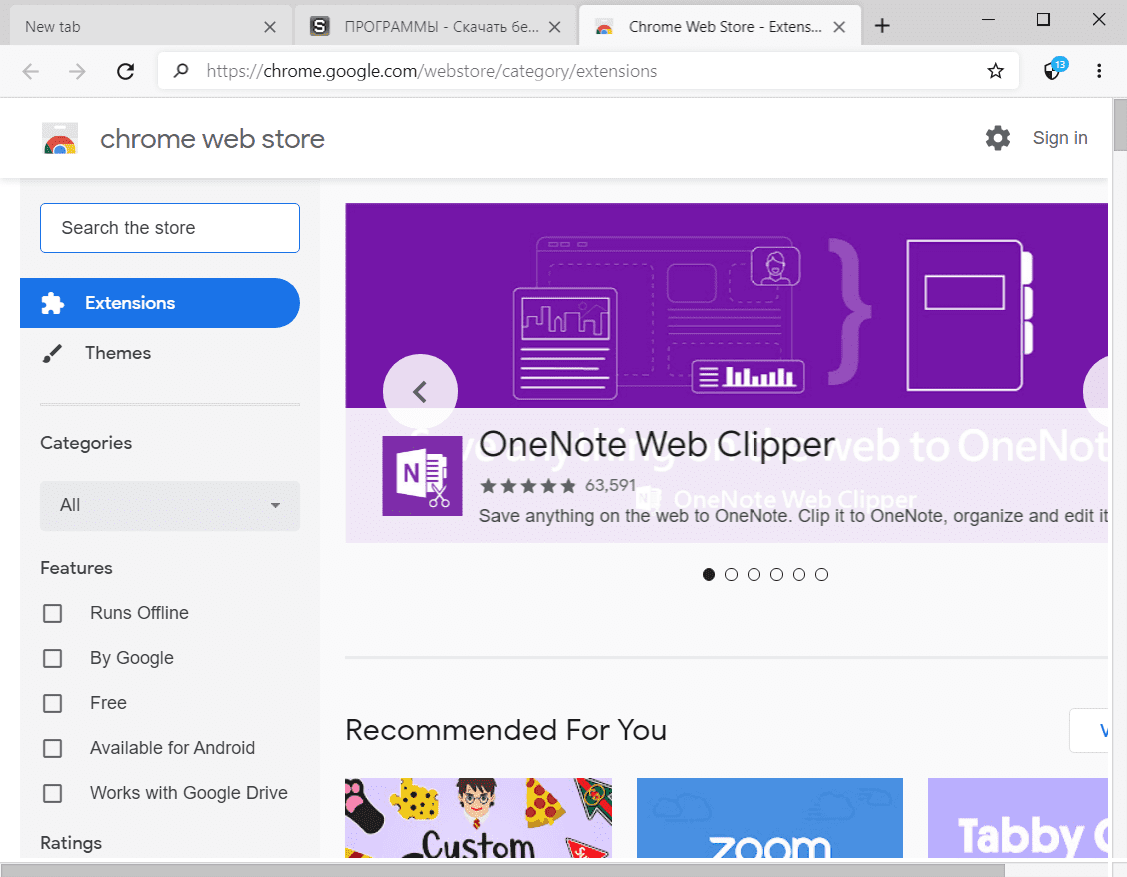Select the fourth carousel dot
The width and height of the screenshot is (1127, 877).
click(x=776, y=574)
